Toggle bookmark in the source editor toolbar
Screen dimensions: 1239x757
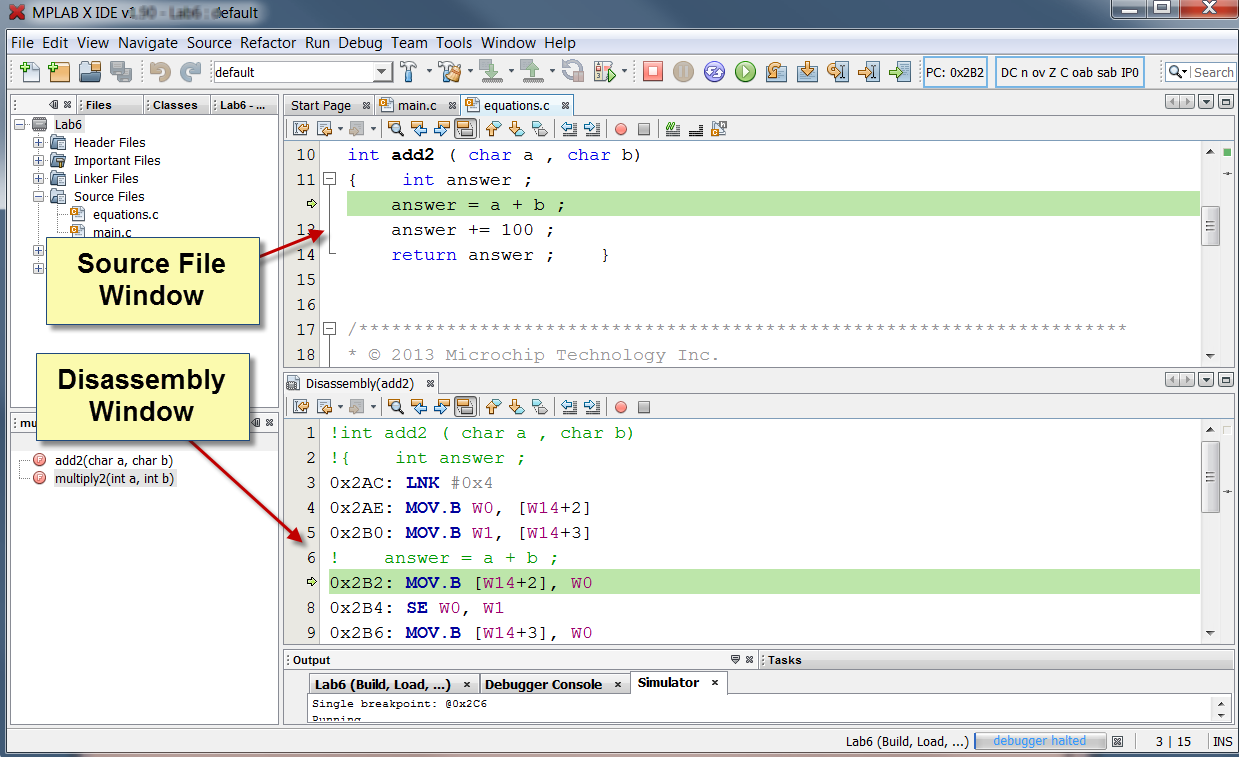pos(541,129)
